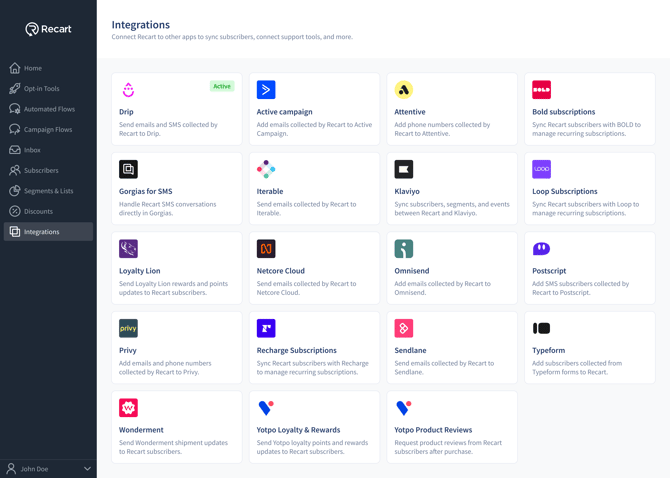Click the Active campaign blue arrow icon

(266, 90)
